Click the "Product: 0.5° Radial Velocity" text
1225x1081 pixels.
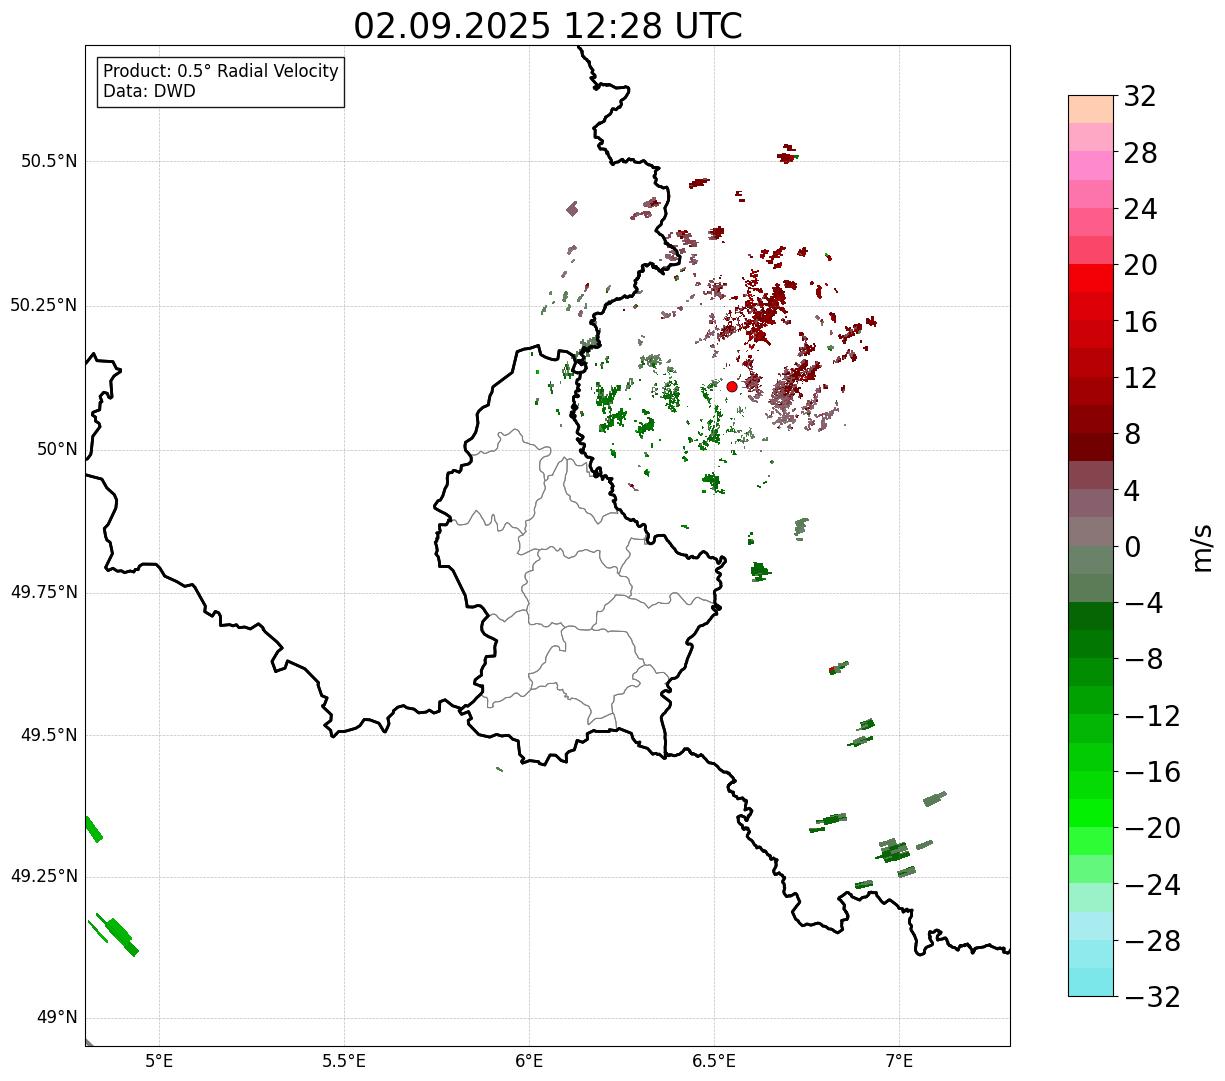[221, 72]
